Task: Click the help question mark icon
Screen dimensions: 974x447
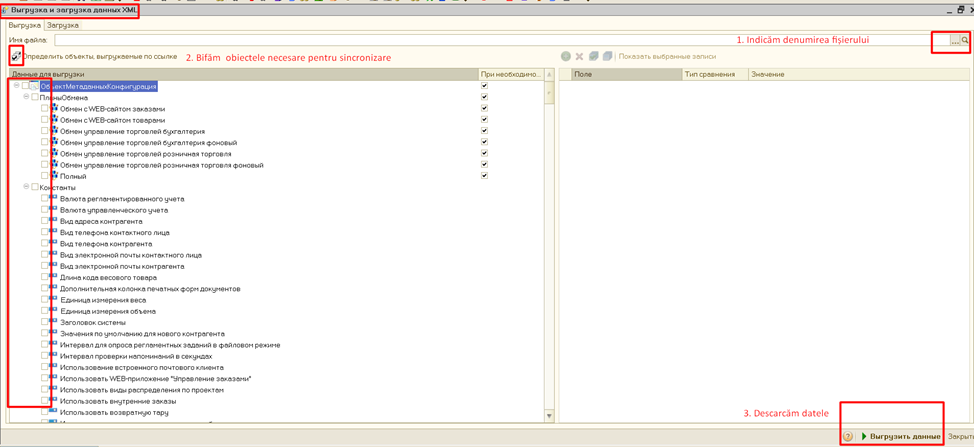Action: (848, 436)
